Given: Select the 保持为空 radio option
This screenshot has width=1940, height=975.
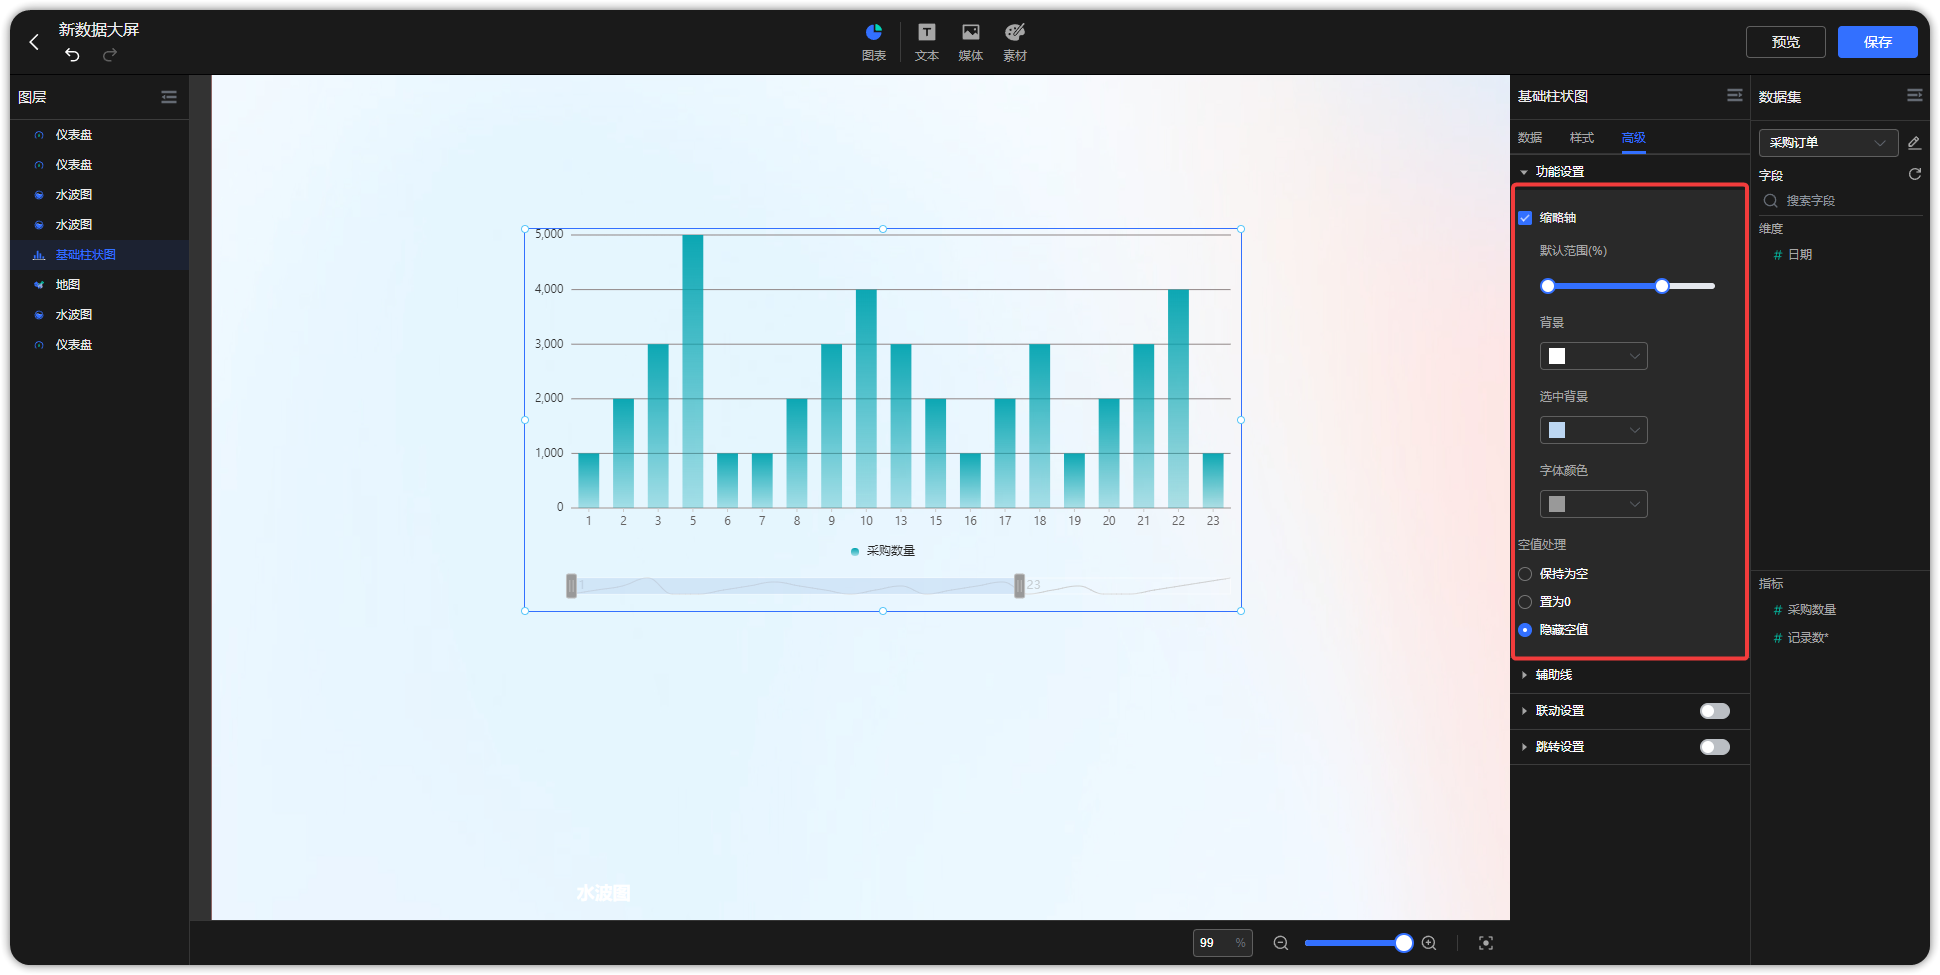Looking at the screenshot, I should coord(1525,574).
